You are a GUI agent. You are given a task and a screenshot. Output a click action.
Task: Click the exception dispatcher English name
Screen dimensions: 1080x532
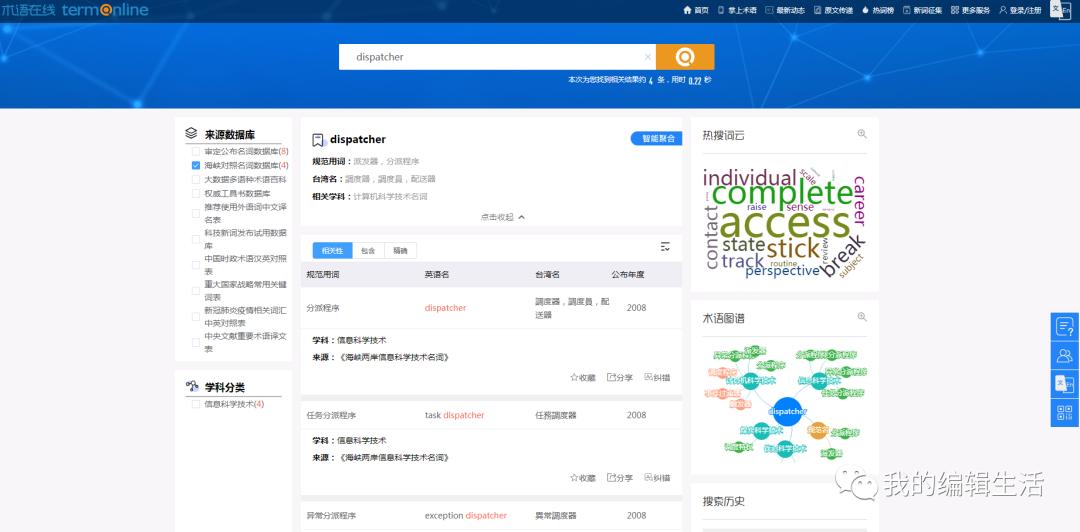click(466, 515)
